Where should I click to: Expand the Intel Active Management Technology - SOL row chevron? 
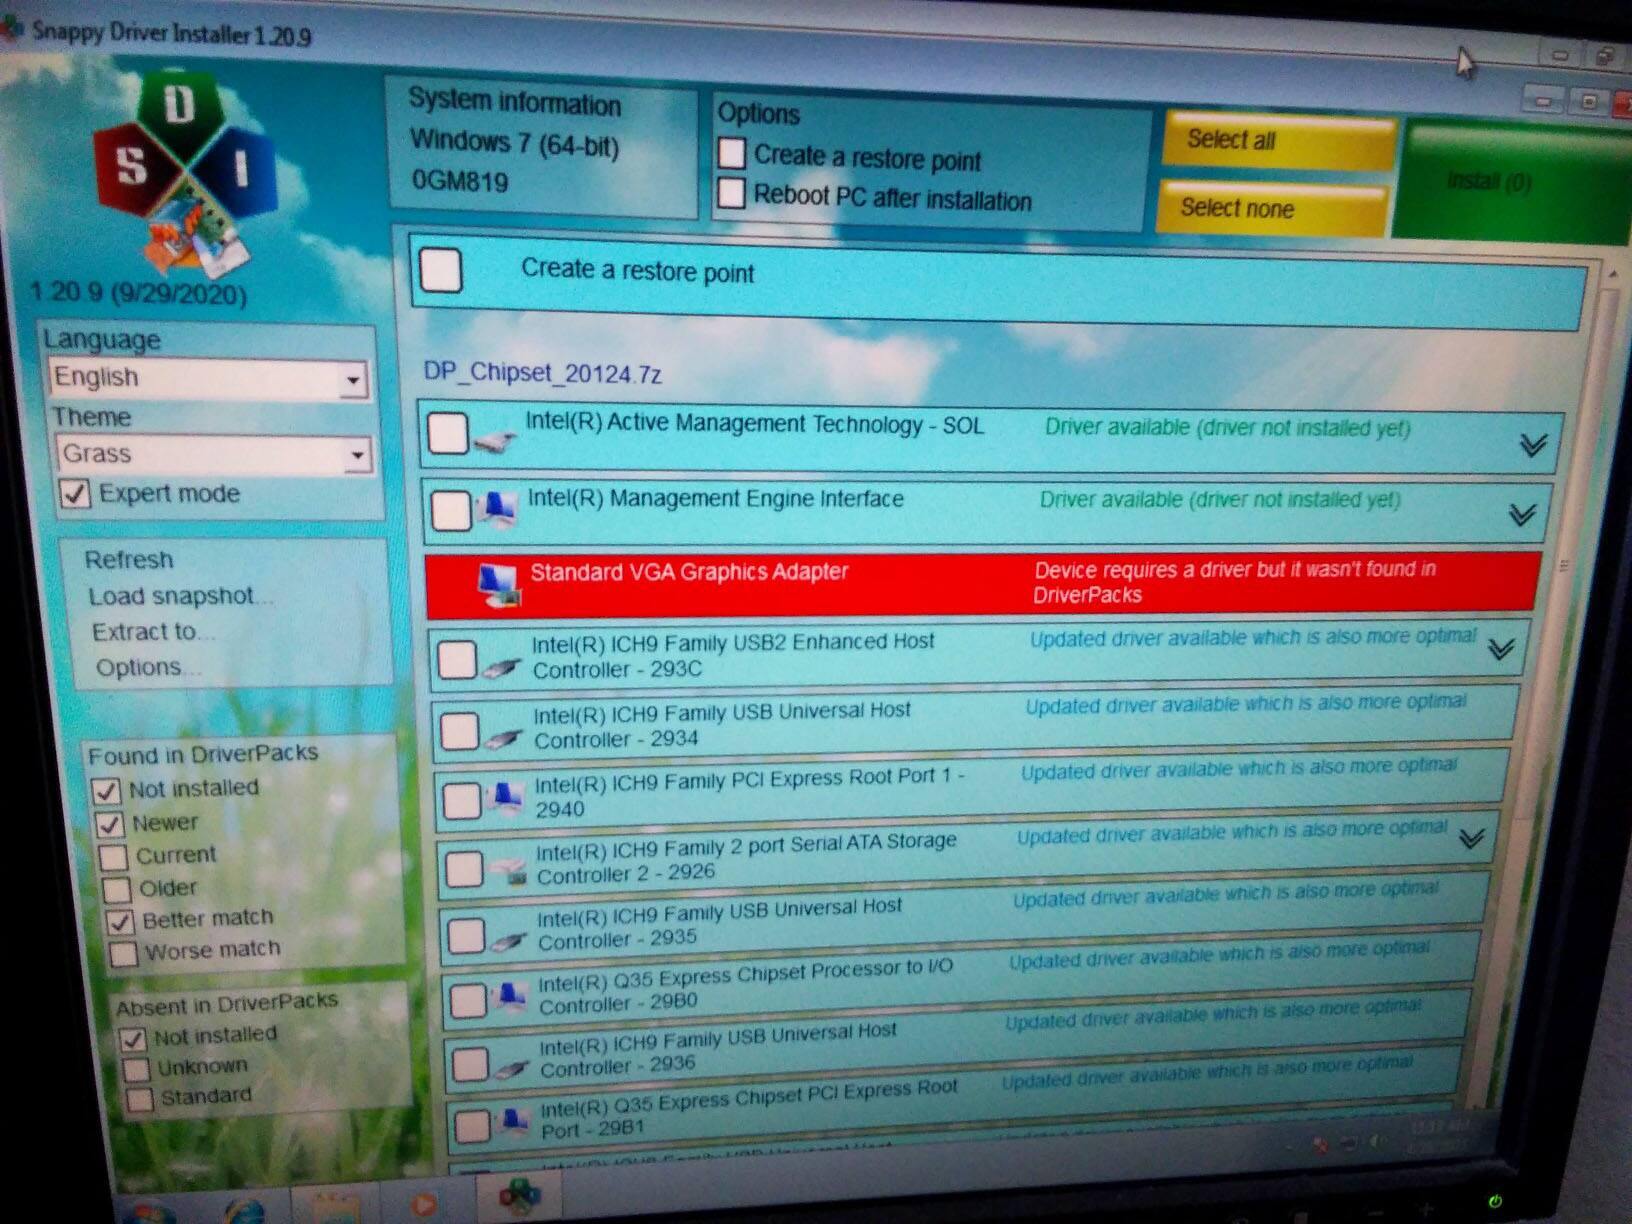(x=1532, y=444)
